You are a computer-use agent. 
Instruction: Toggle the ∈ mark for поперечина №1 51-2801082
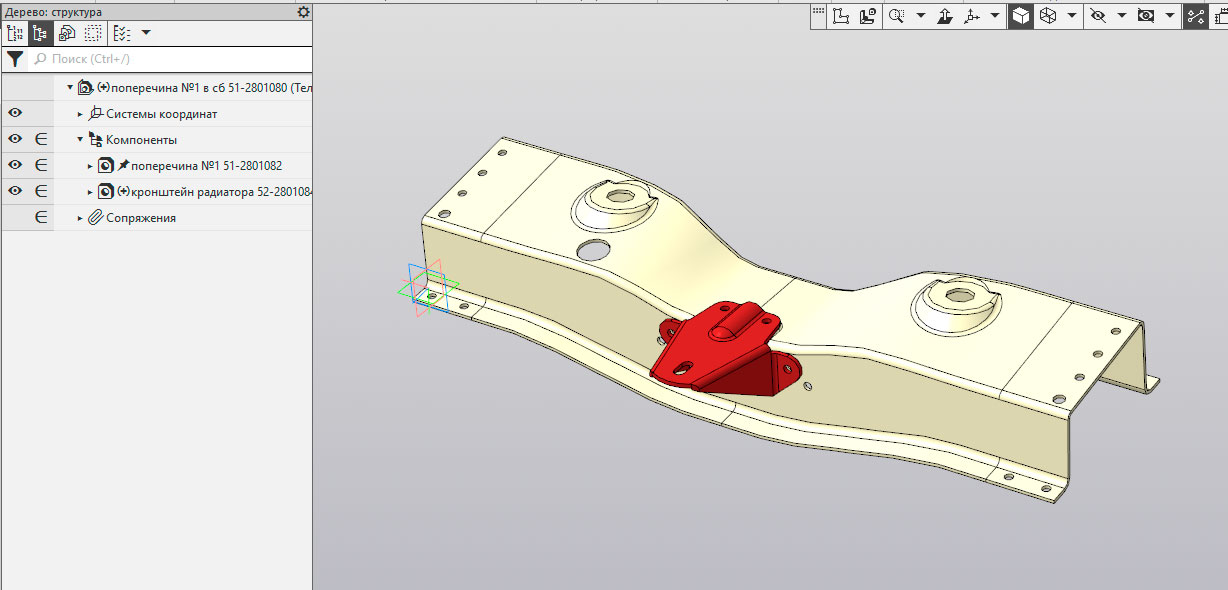[41, 165]
